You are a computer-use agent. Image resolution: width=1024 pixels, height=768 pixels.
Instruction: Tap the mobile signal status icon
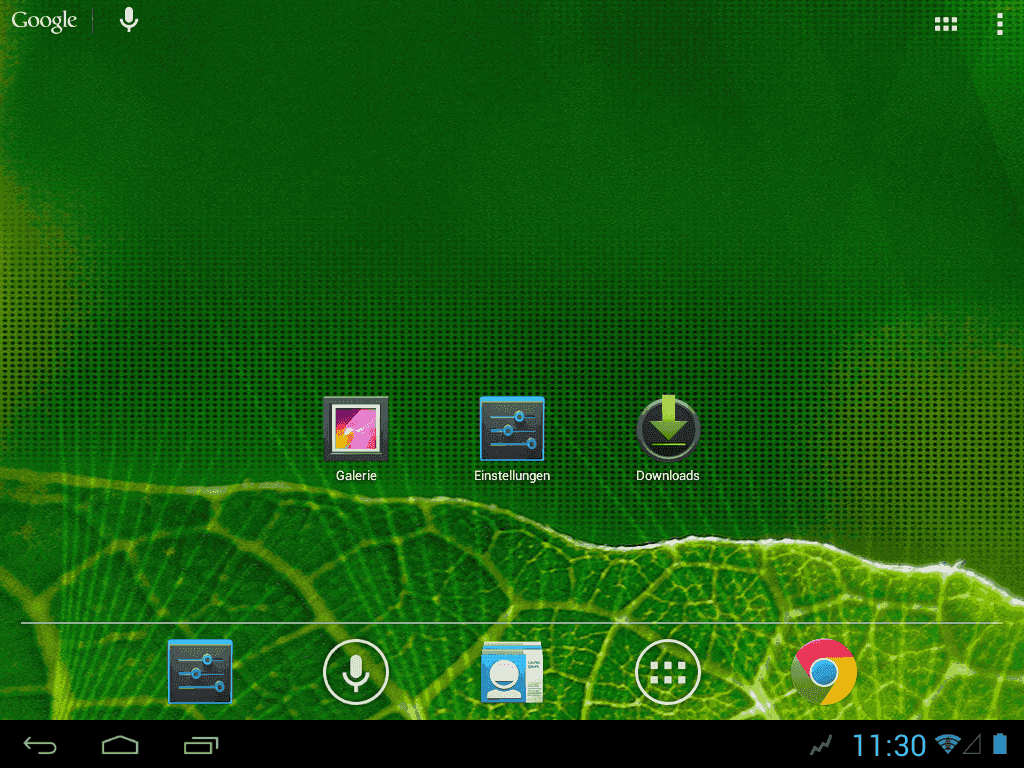[972, 744]
